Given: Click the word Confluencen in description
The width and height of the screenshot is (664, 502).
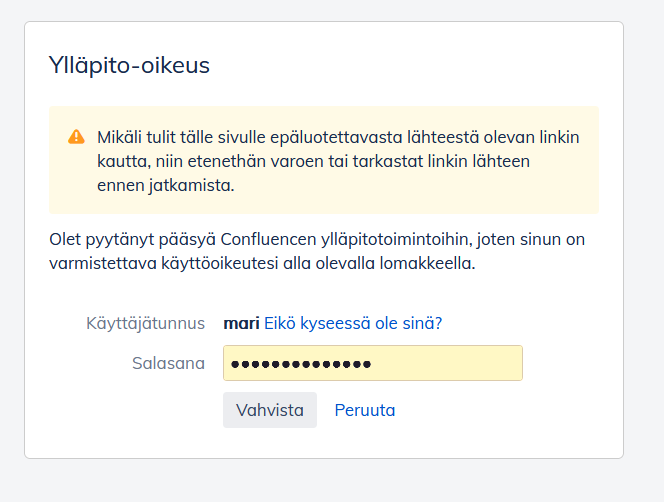Looking at the screenshot, I should [267, 240].
